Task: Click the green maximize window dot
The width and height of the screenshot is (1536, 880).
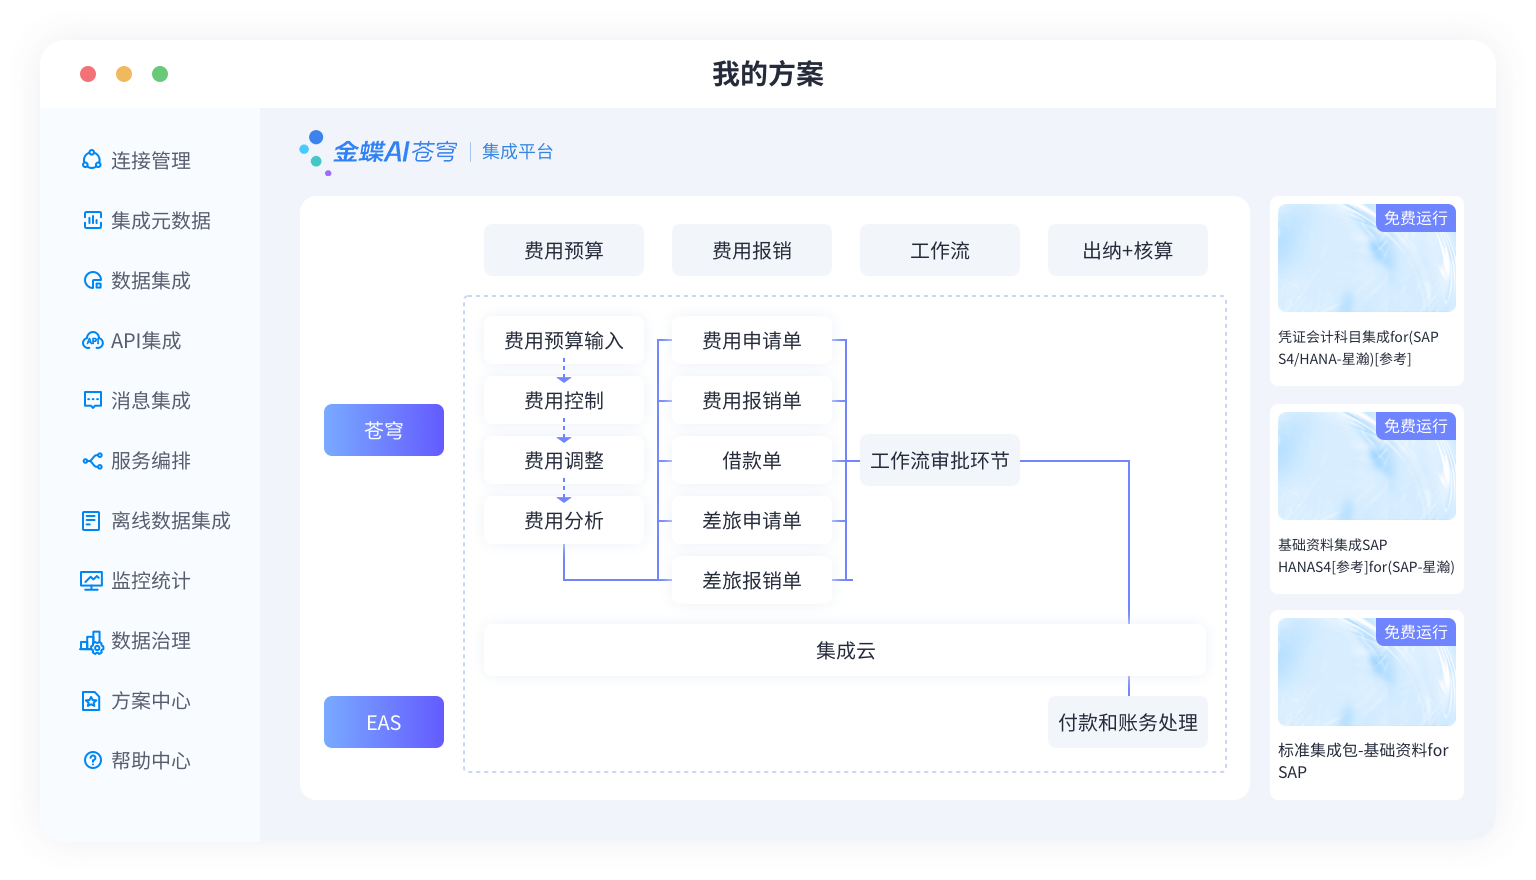Action: pyautogui.click(x=160, y=74)
